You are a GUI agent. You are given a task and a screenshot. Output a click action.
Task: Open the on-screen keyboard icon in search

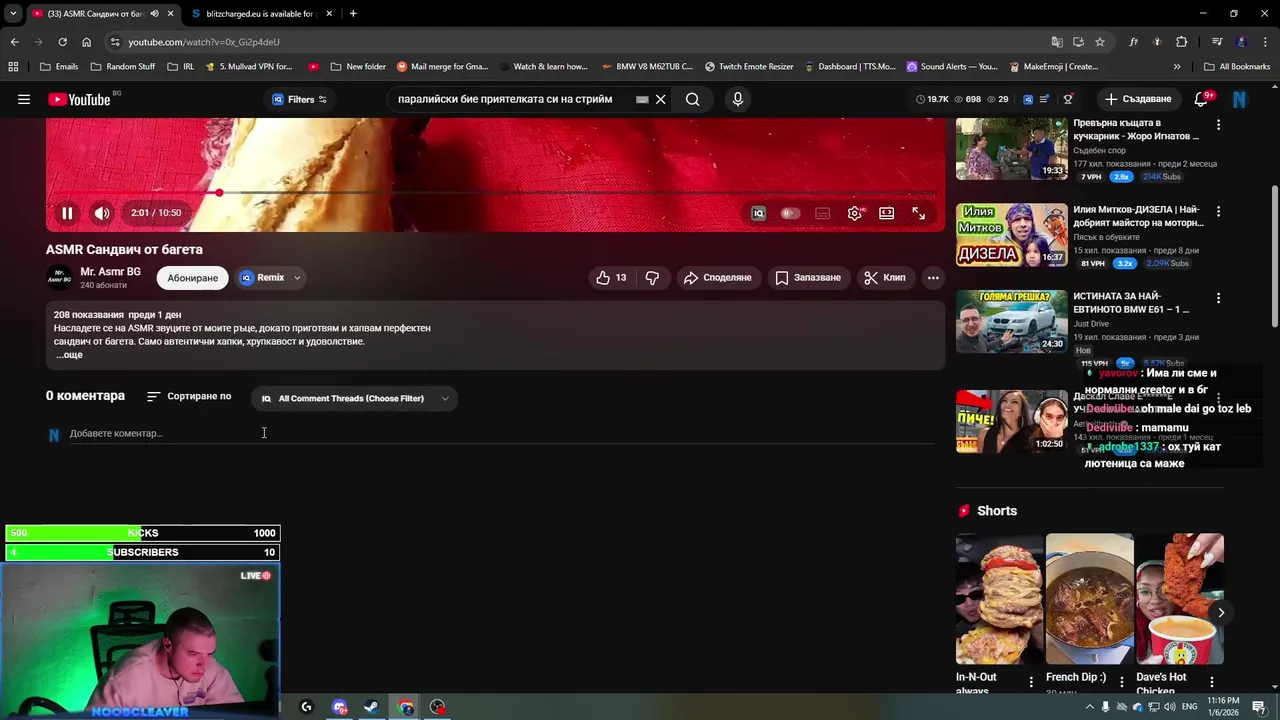click(x=642, y=99)
